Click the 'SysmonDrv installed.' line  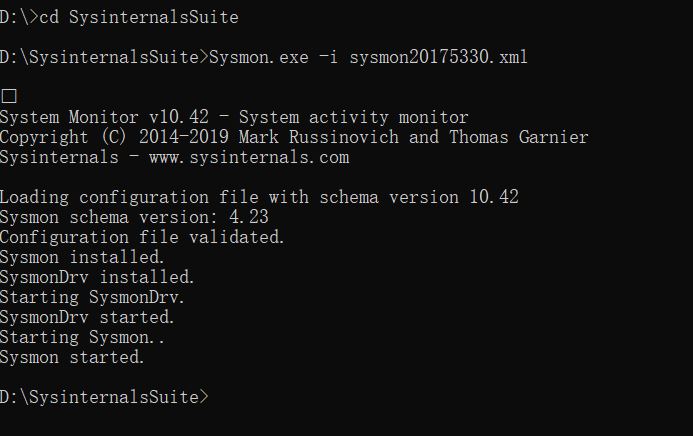pyautogui.click(x=97, y=277)
